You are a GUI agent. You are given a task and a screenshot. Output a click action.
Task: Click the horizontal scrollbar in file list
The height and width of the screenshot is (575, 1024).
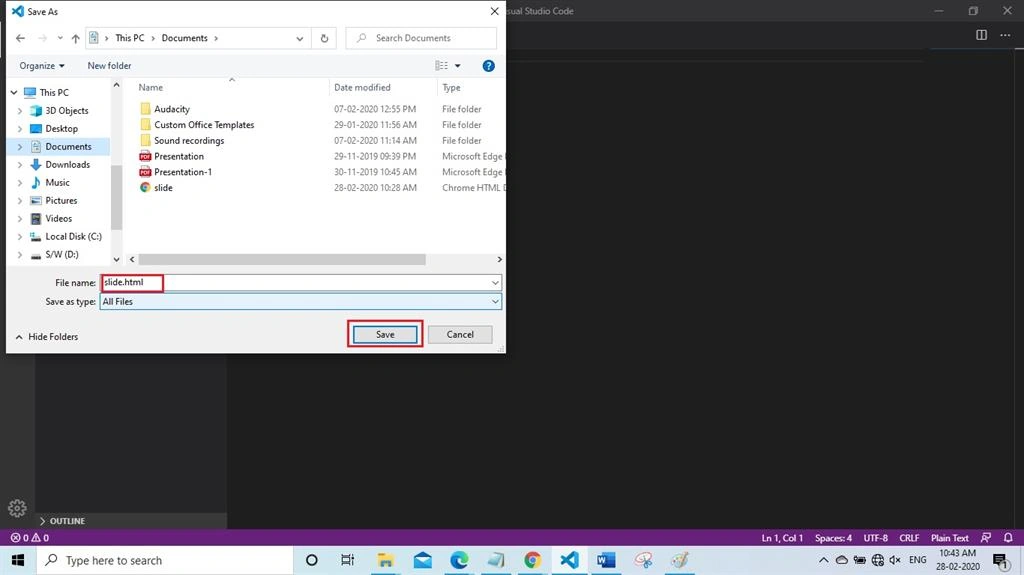tap(282, 259)
